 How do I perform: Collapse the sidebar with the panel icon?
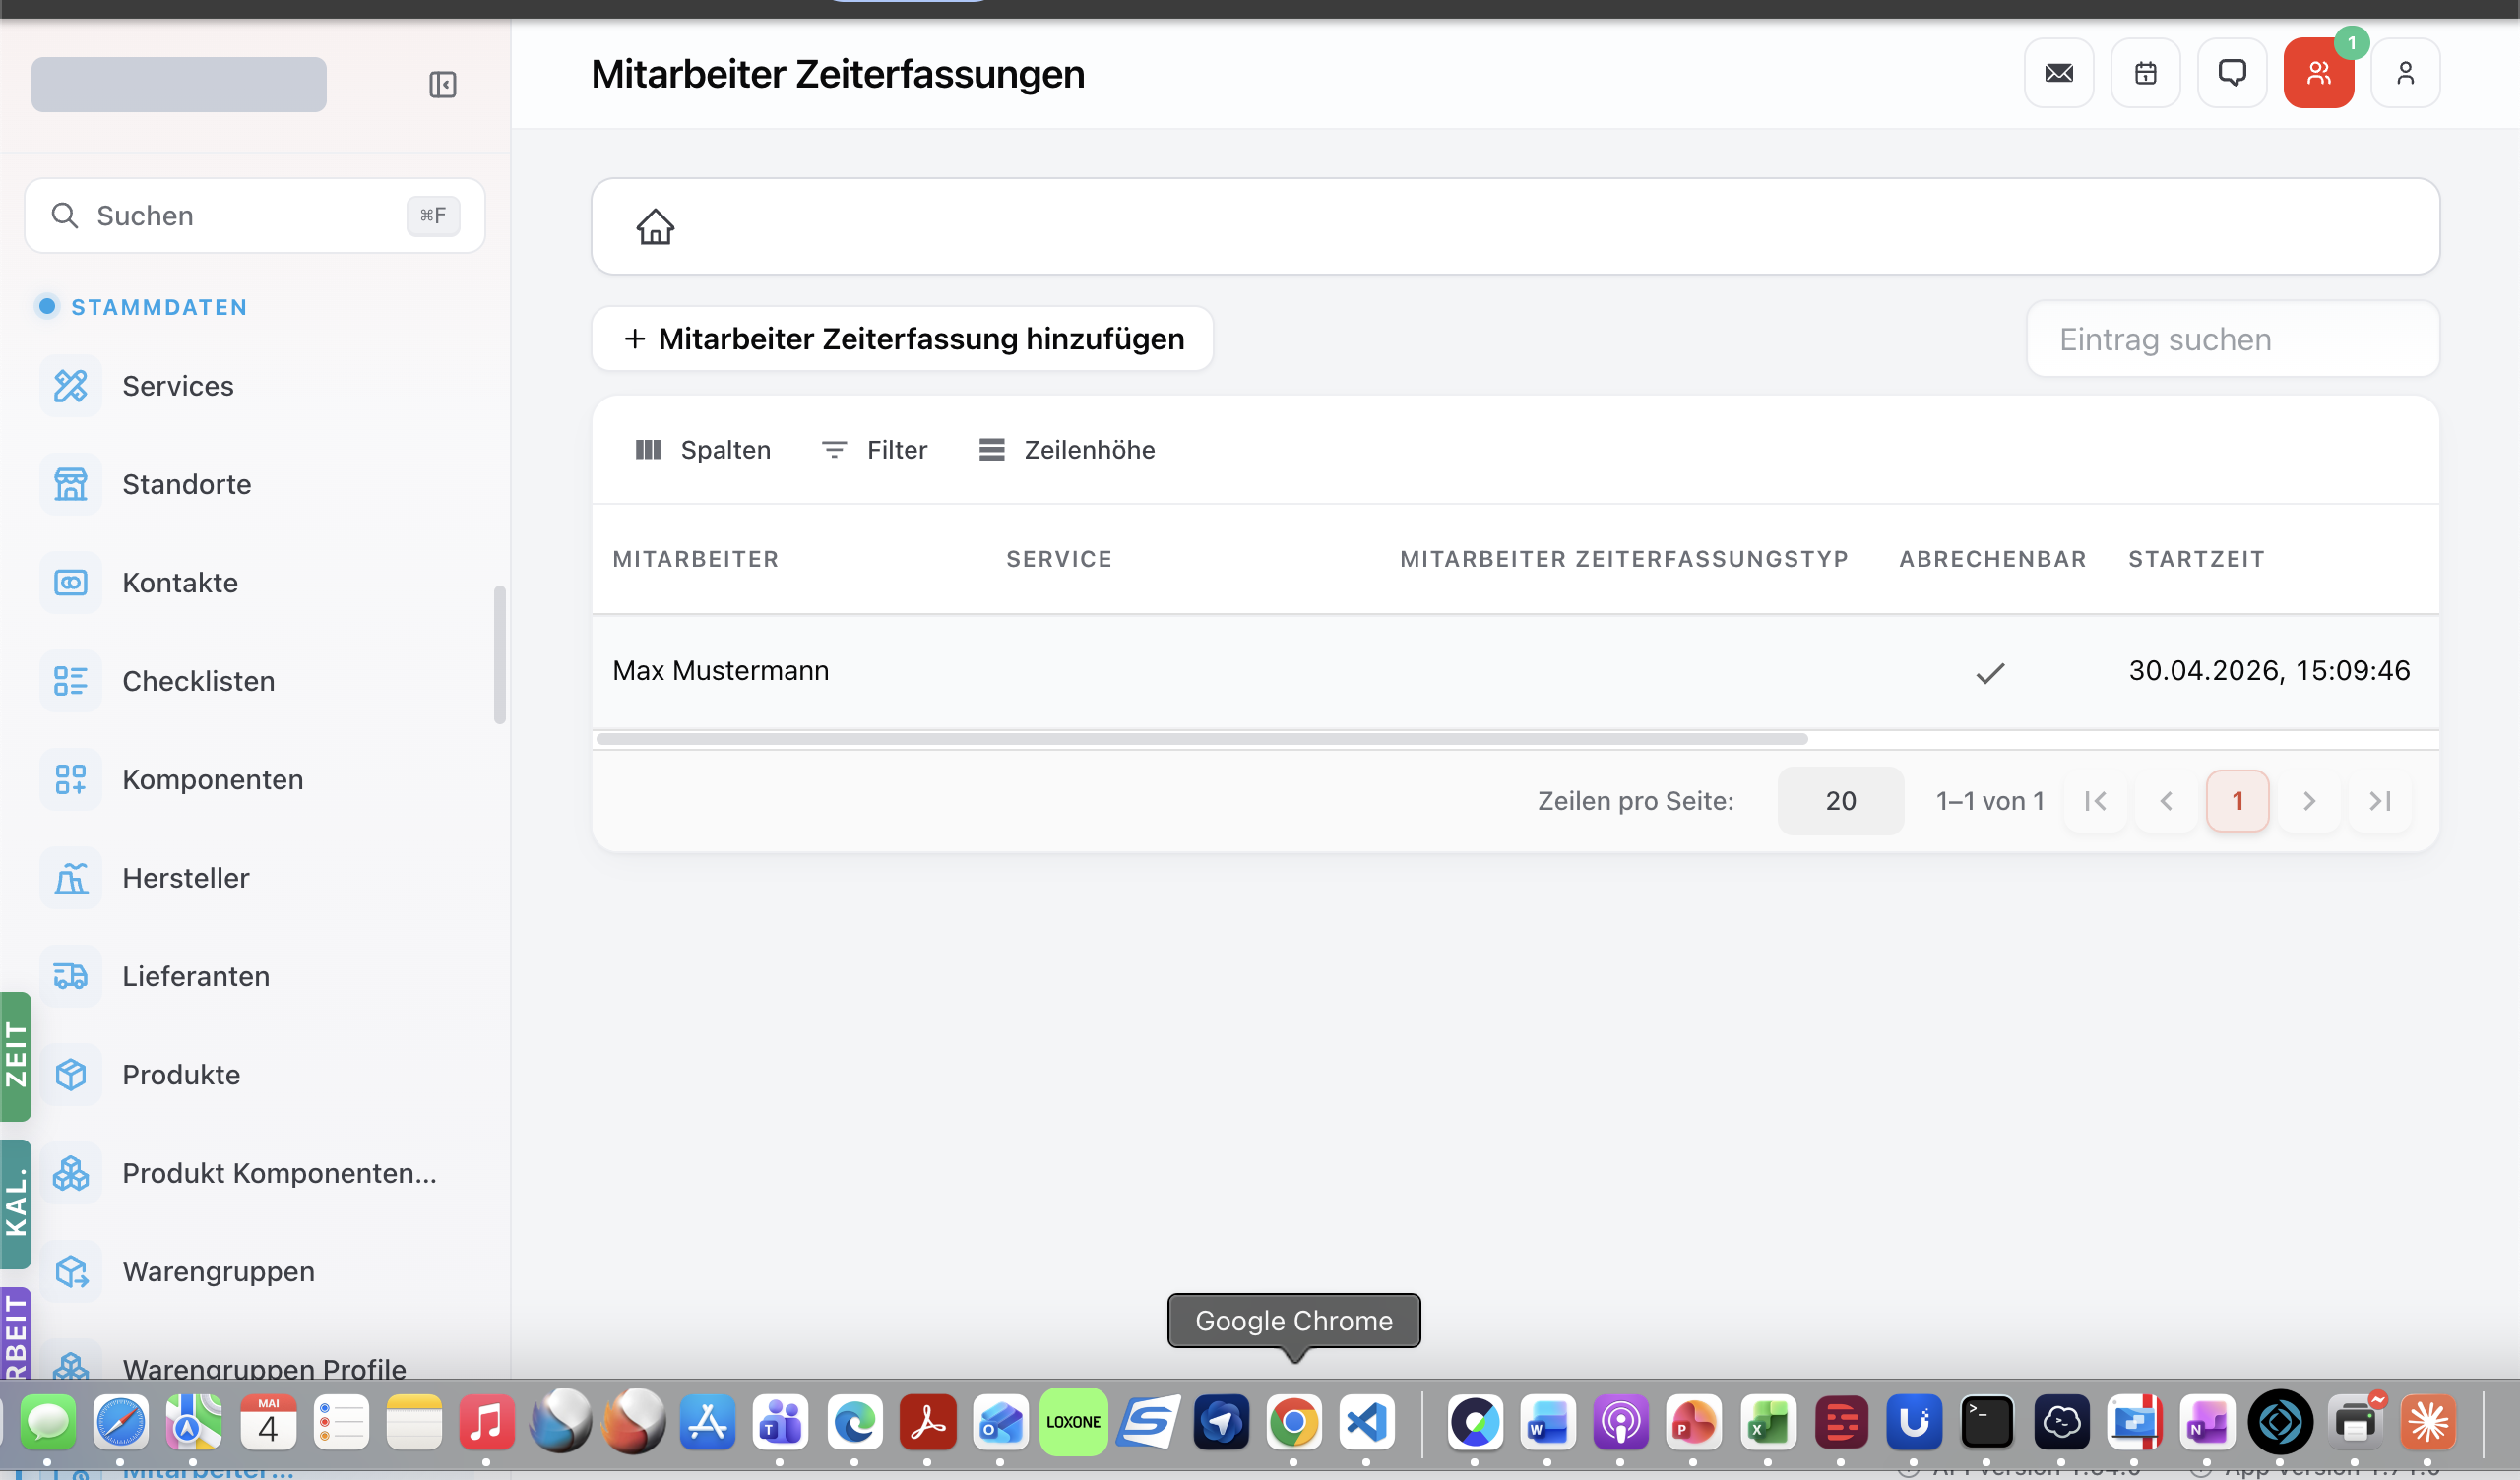442,84
